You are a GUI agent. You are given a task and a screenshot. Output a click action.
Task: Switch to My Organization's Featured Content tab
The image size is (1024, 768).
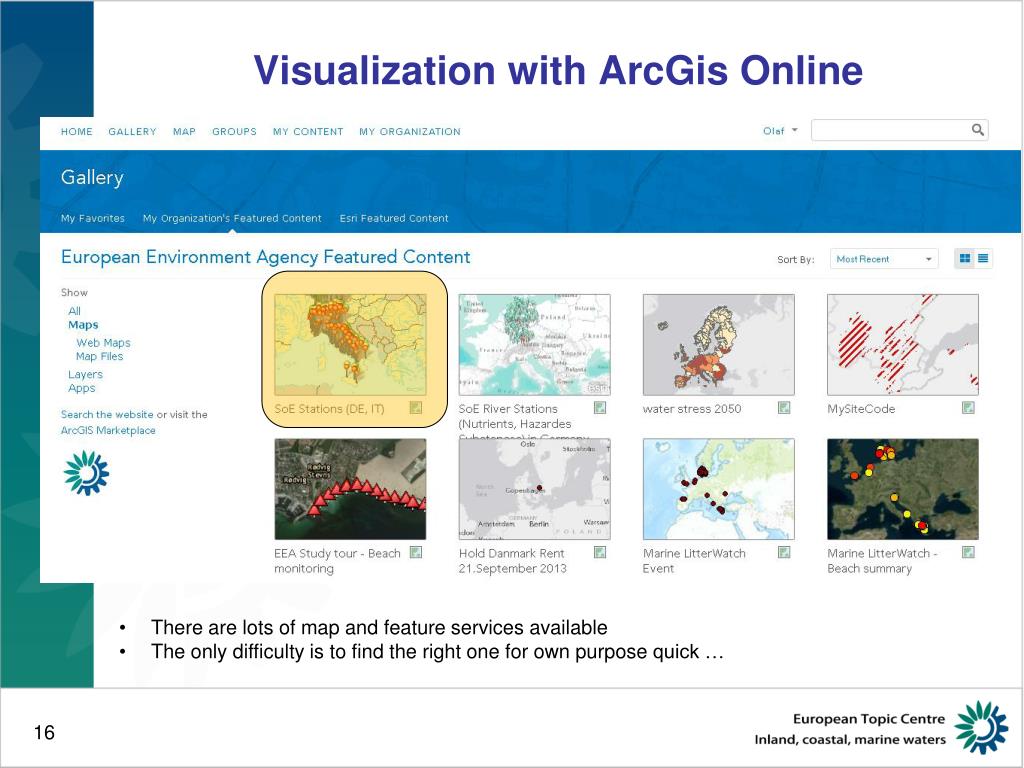[x=232, y=218]
